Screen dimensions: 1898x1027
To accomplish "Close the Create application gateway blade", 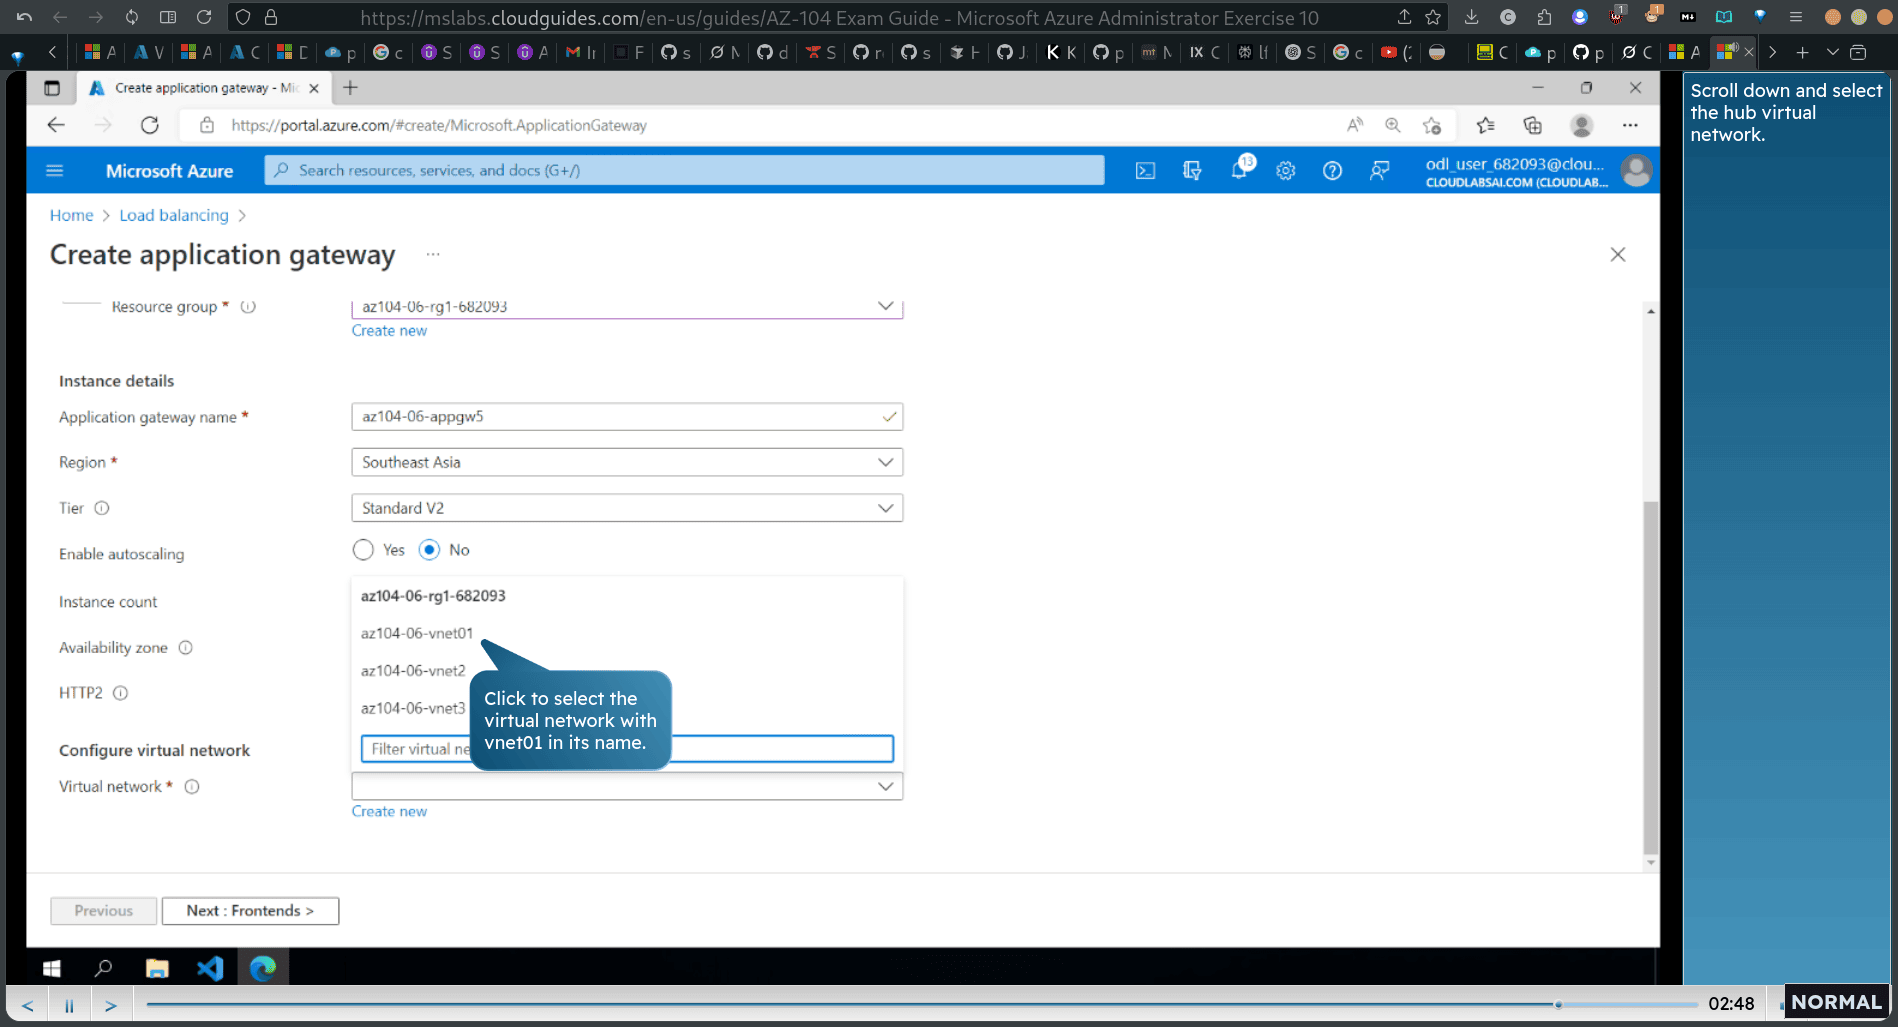I will 1618,255.
